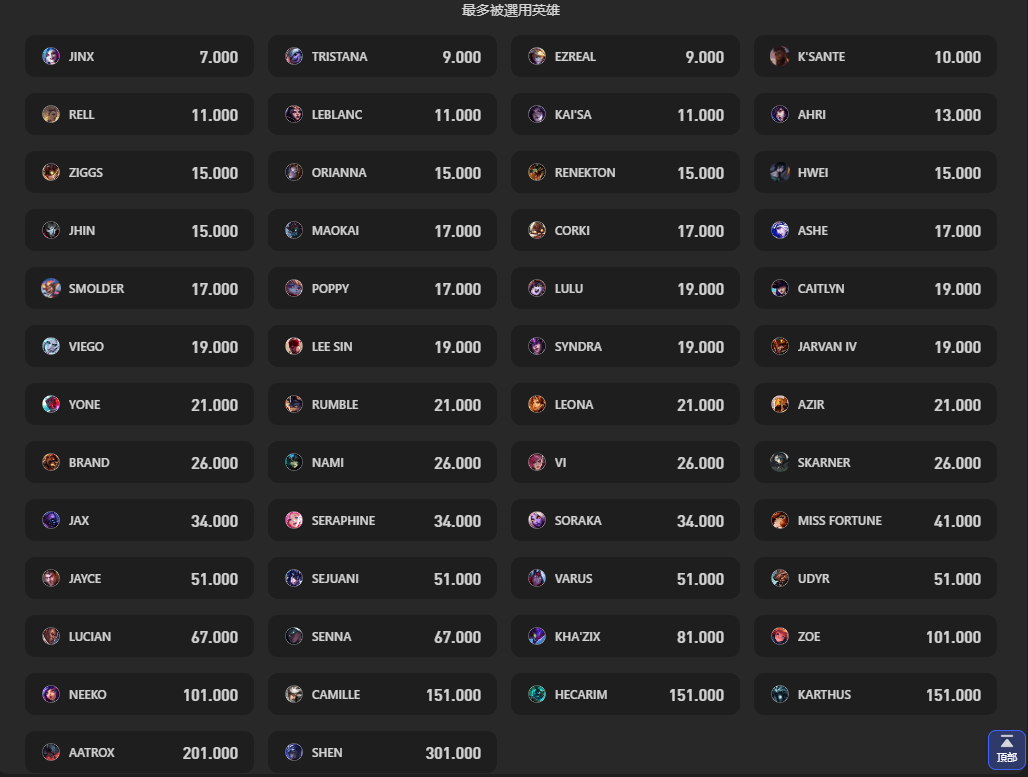The image size is (1028, 777).
Task: Pick the odds value 26.000 for SKARNER
Action: pyautogui.click(x=957, y=463)
